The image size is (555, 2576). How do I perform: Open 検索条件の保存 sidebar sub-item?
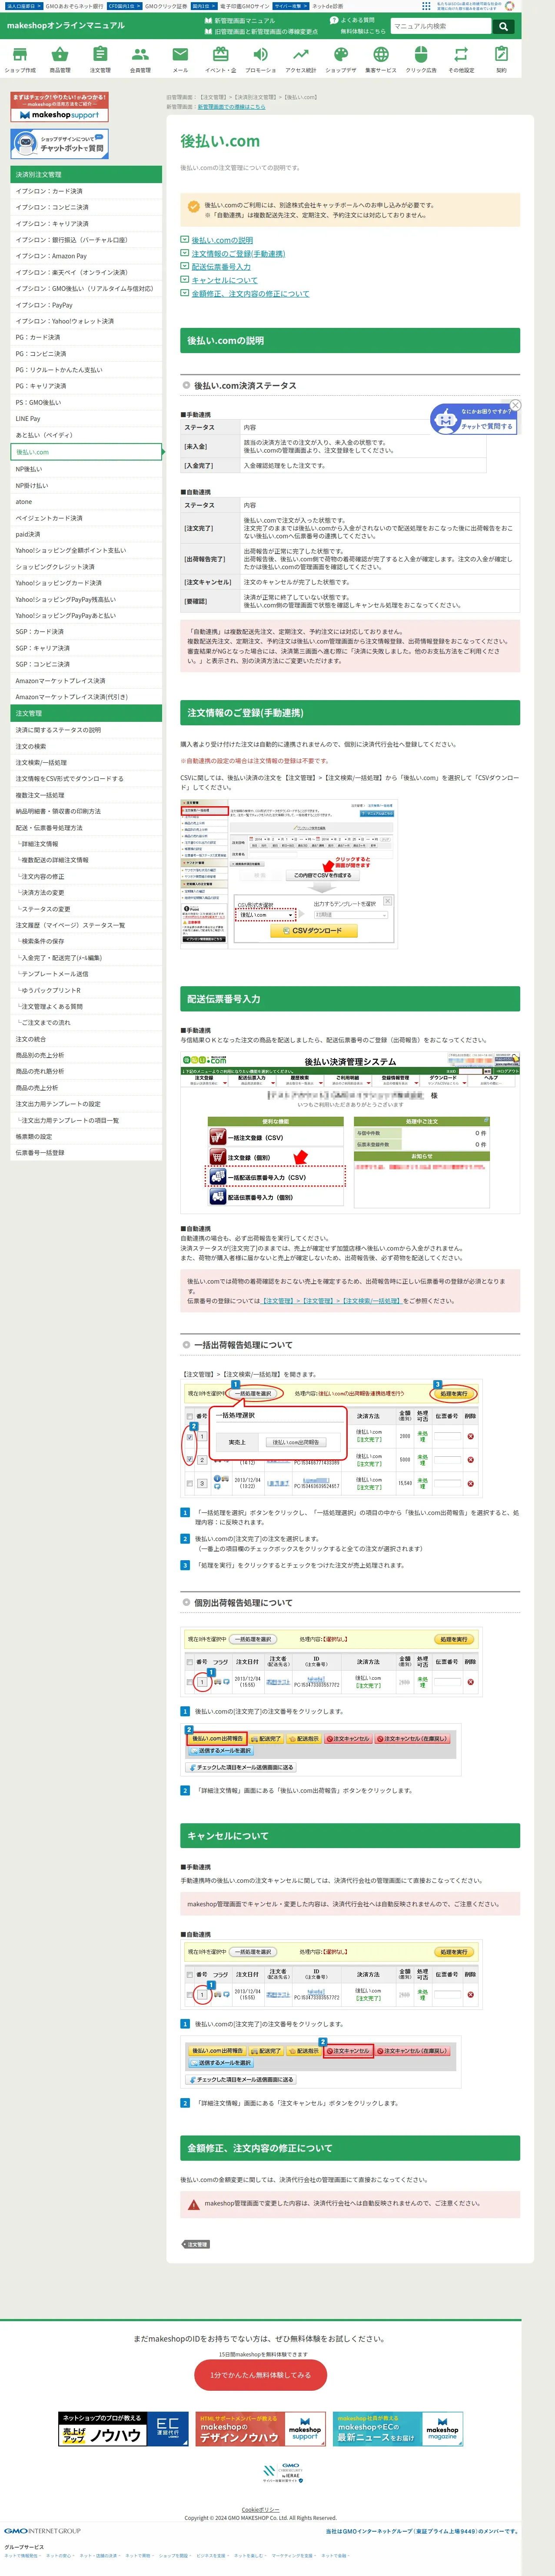point(86,941)
